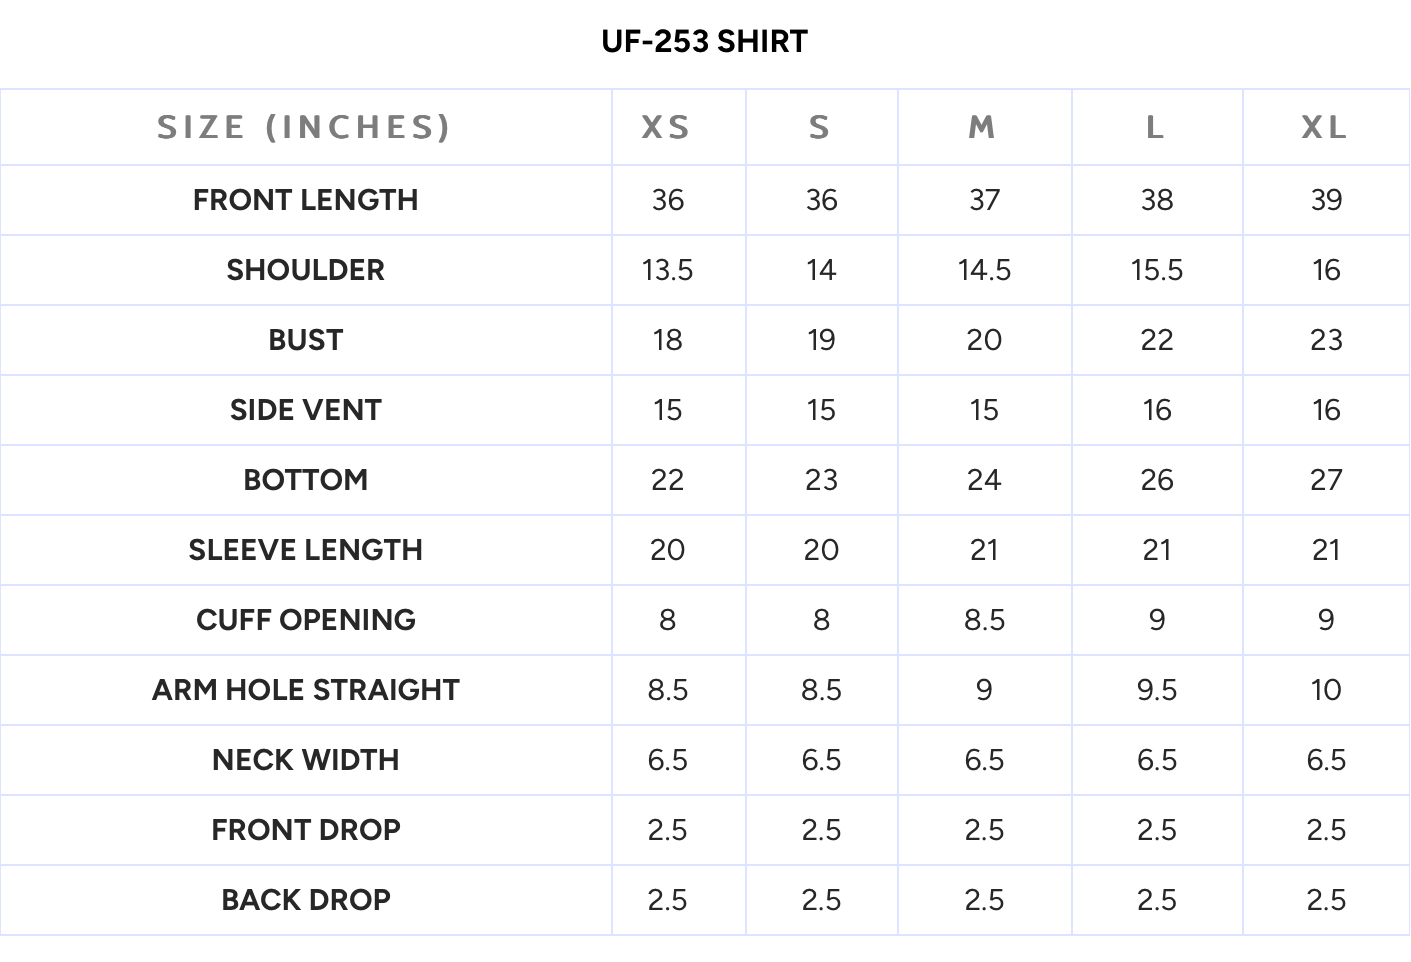Image resolution: width=1411 pixels, height=962 pixels.
Task: Click the SHOULDER row label
Action: click(305, 270)
